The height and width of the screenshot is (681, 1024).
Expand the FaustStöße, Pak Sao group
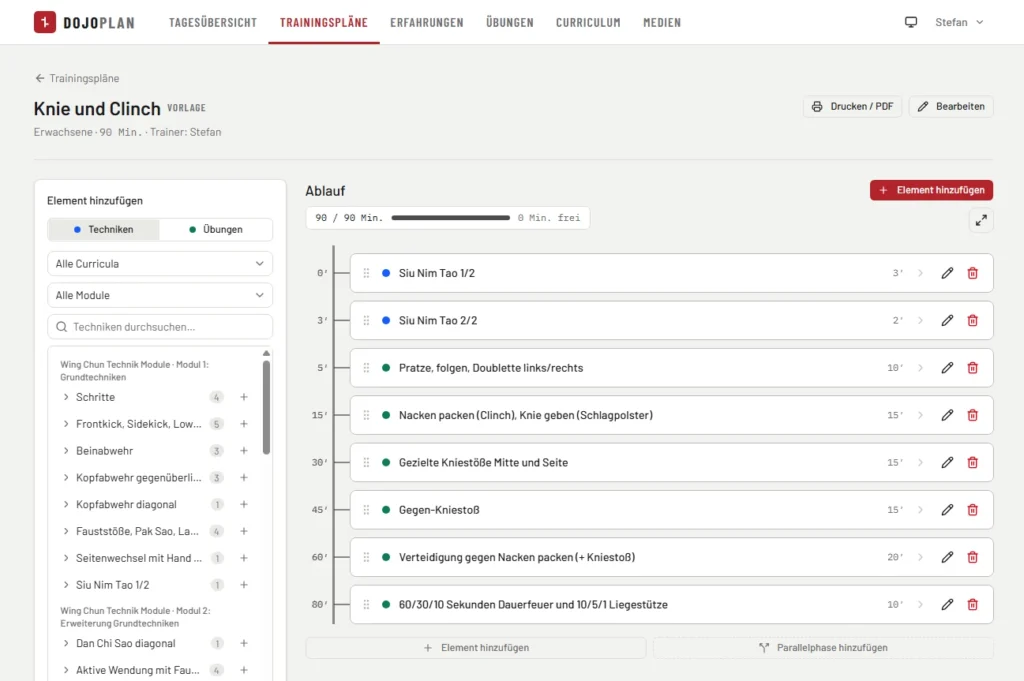pos(66,531)
